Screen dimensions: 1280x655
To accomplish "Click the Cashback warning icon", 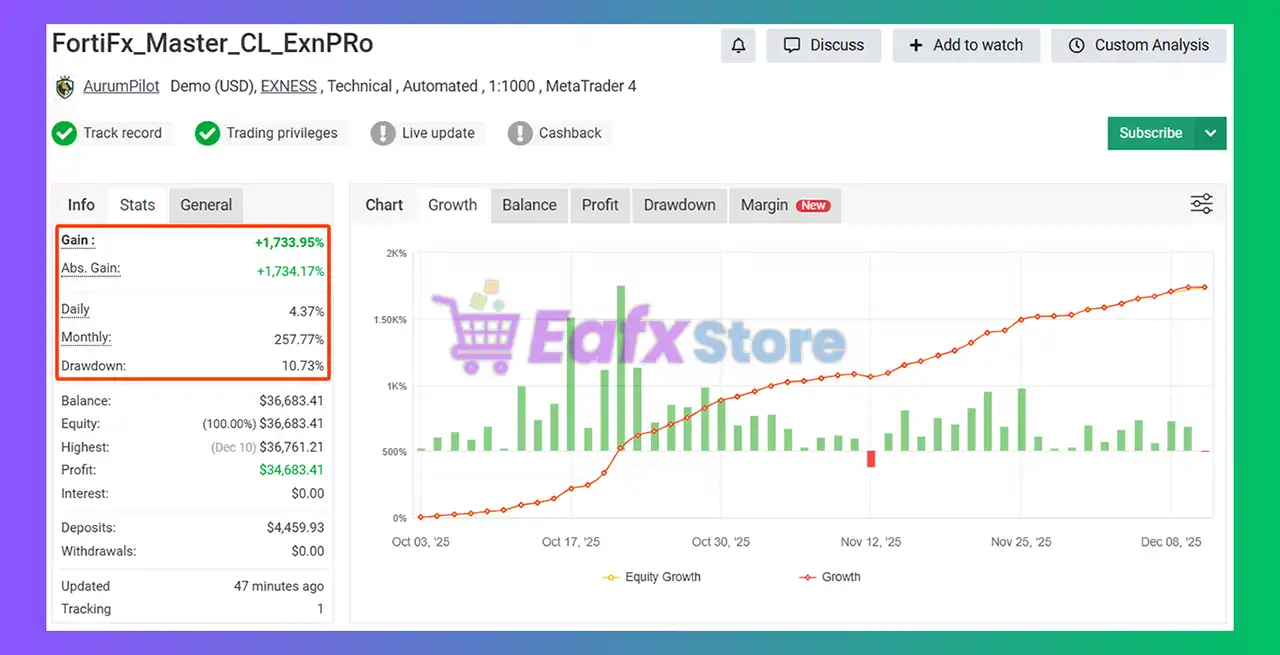I will click(x=520, y=133).
